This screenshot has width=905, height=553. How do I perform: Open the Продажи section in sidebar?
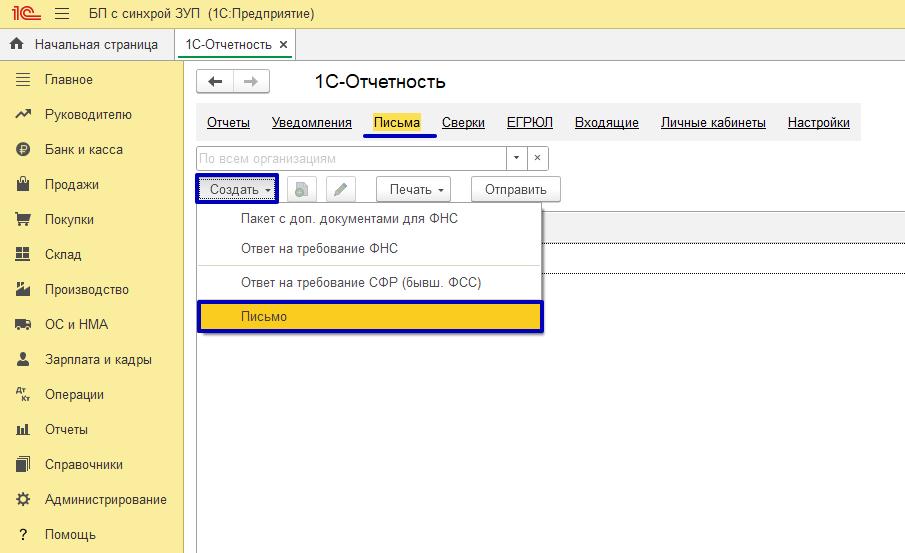pos(72,185)
